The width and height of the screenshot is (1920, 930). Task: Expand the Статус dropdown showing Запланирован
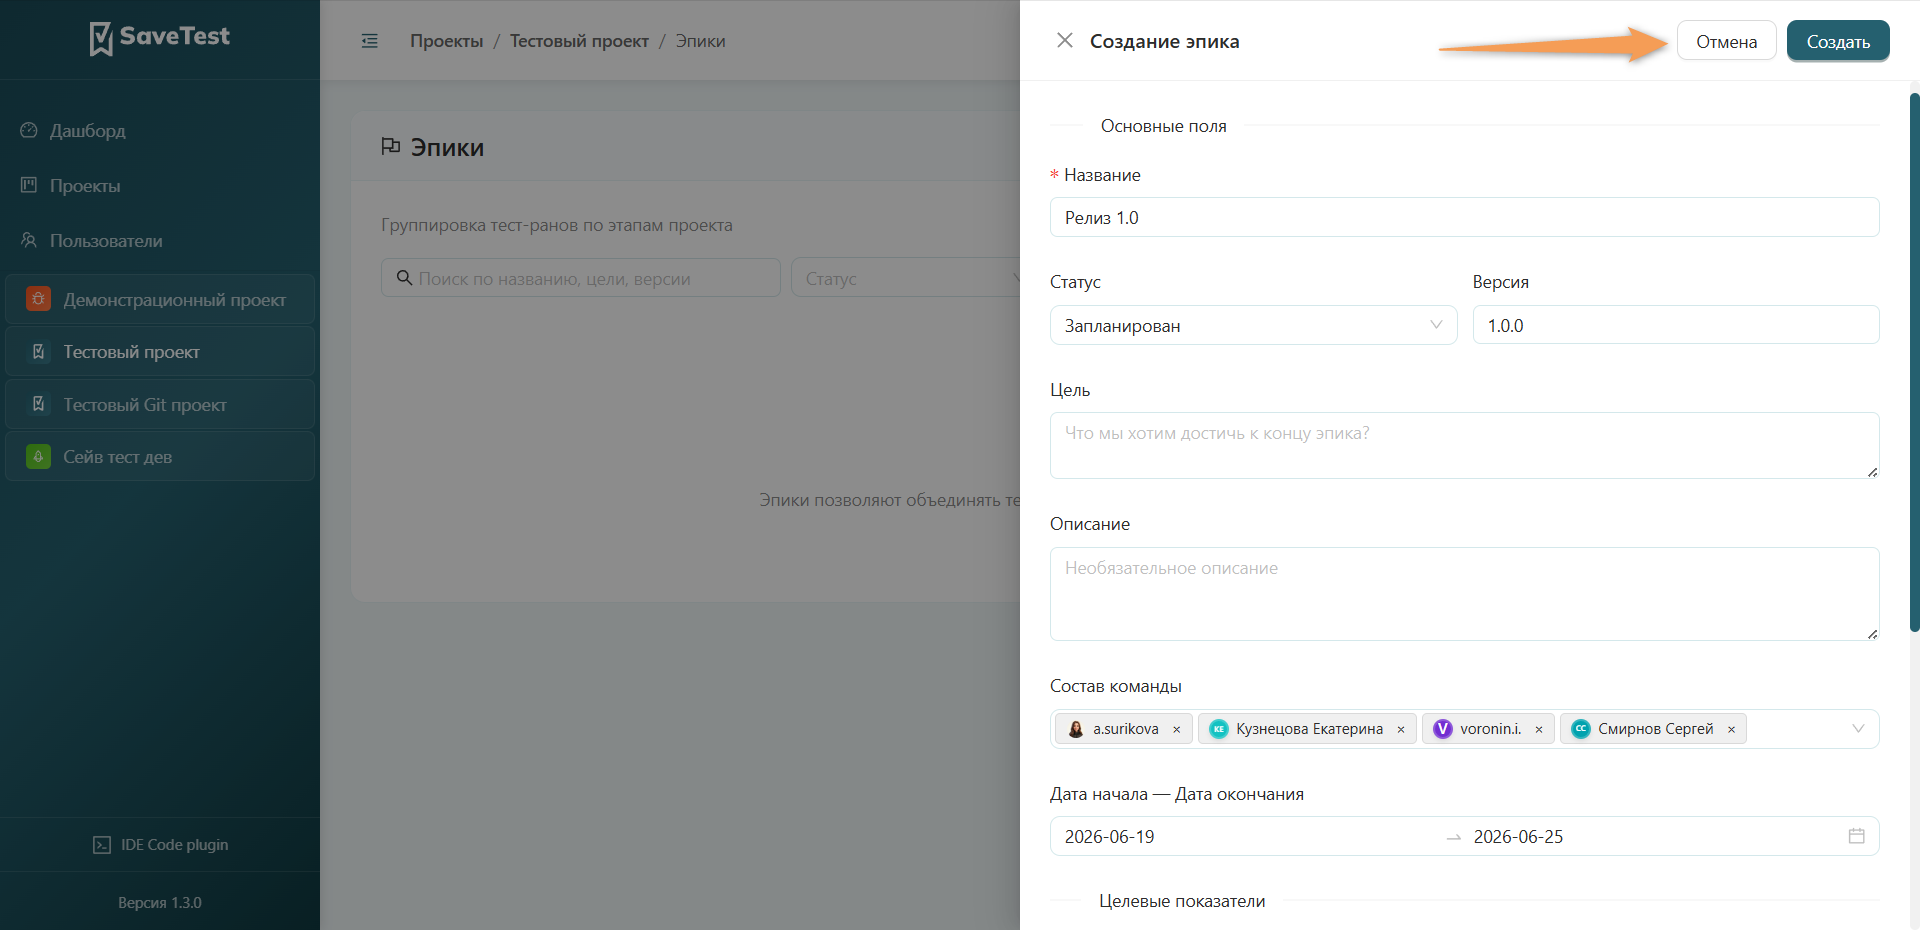pyautogui.click(x=1253, y=325)
